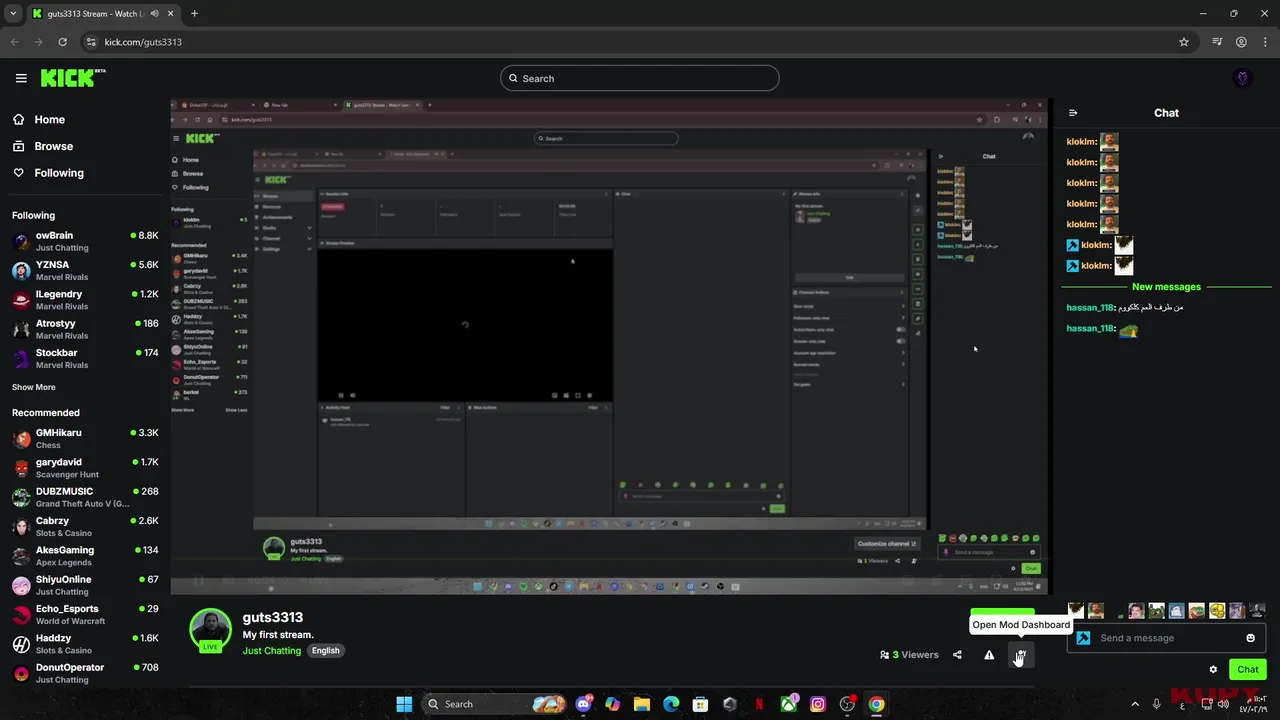Click the address bar URL kick.com/guts3313
The width and height of the screenshot is (1280, 720).
[x=143, y=42]
